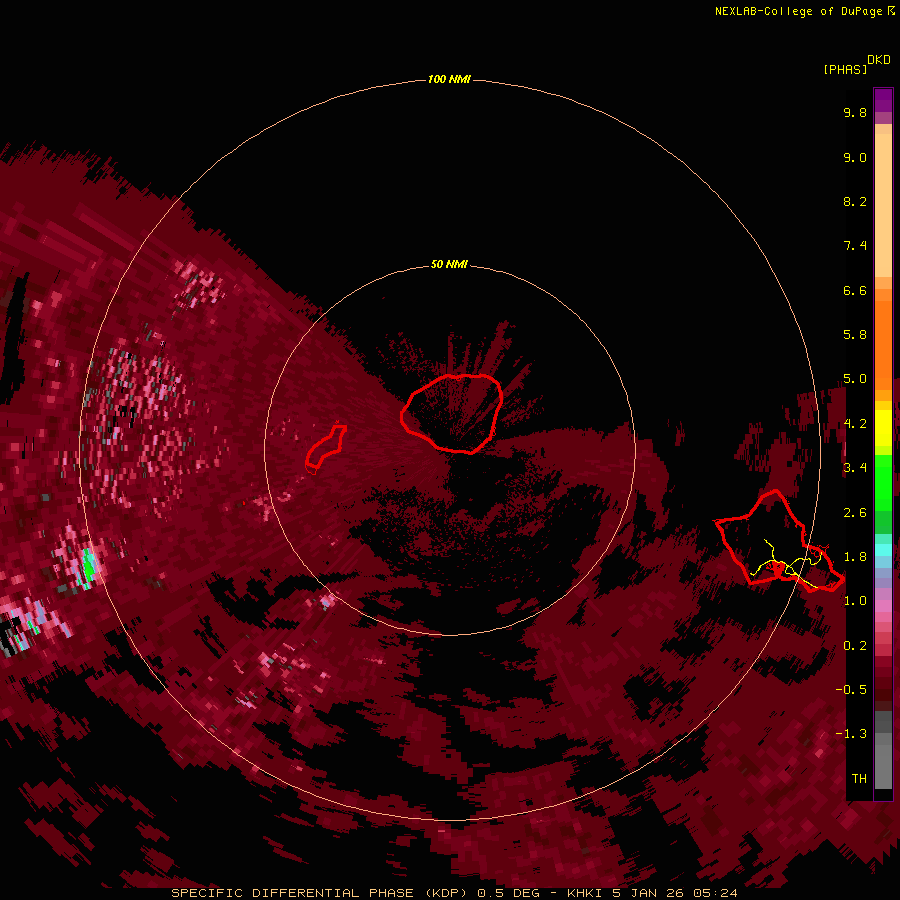
Task: Click the 100 NMI range ring label
Action: tap(449, 79)
